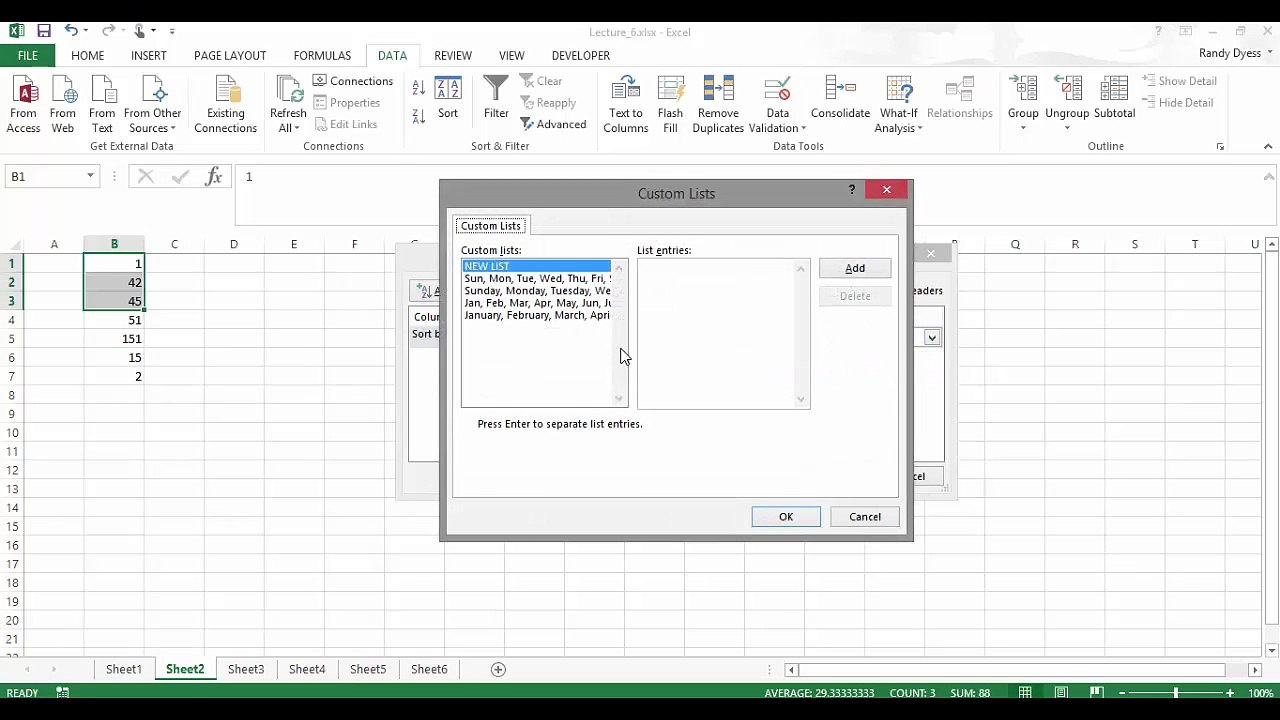Click OK in Custom Lists dialog
Viewport: 1280px width, 720px height.
coord(786,517)
